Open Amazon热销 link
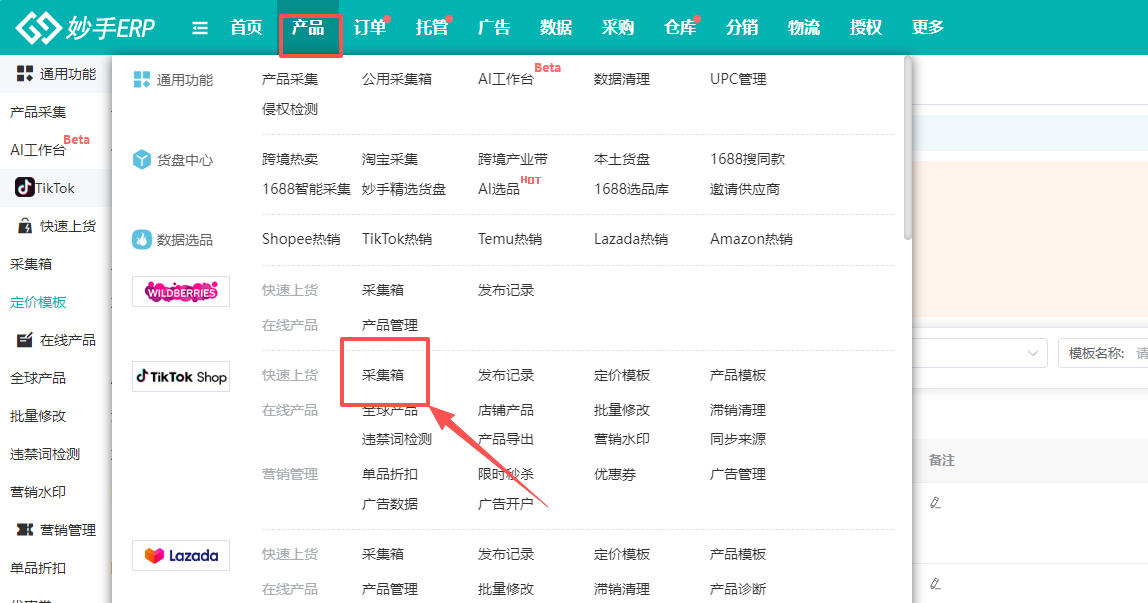 [x=751, y=239]
